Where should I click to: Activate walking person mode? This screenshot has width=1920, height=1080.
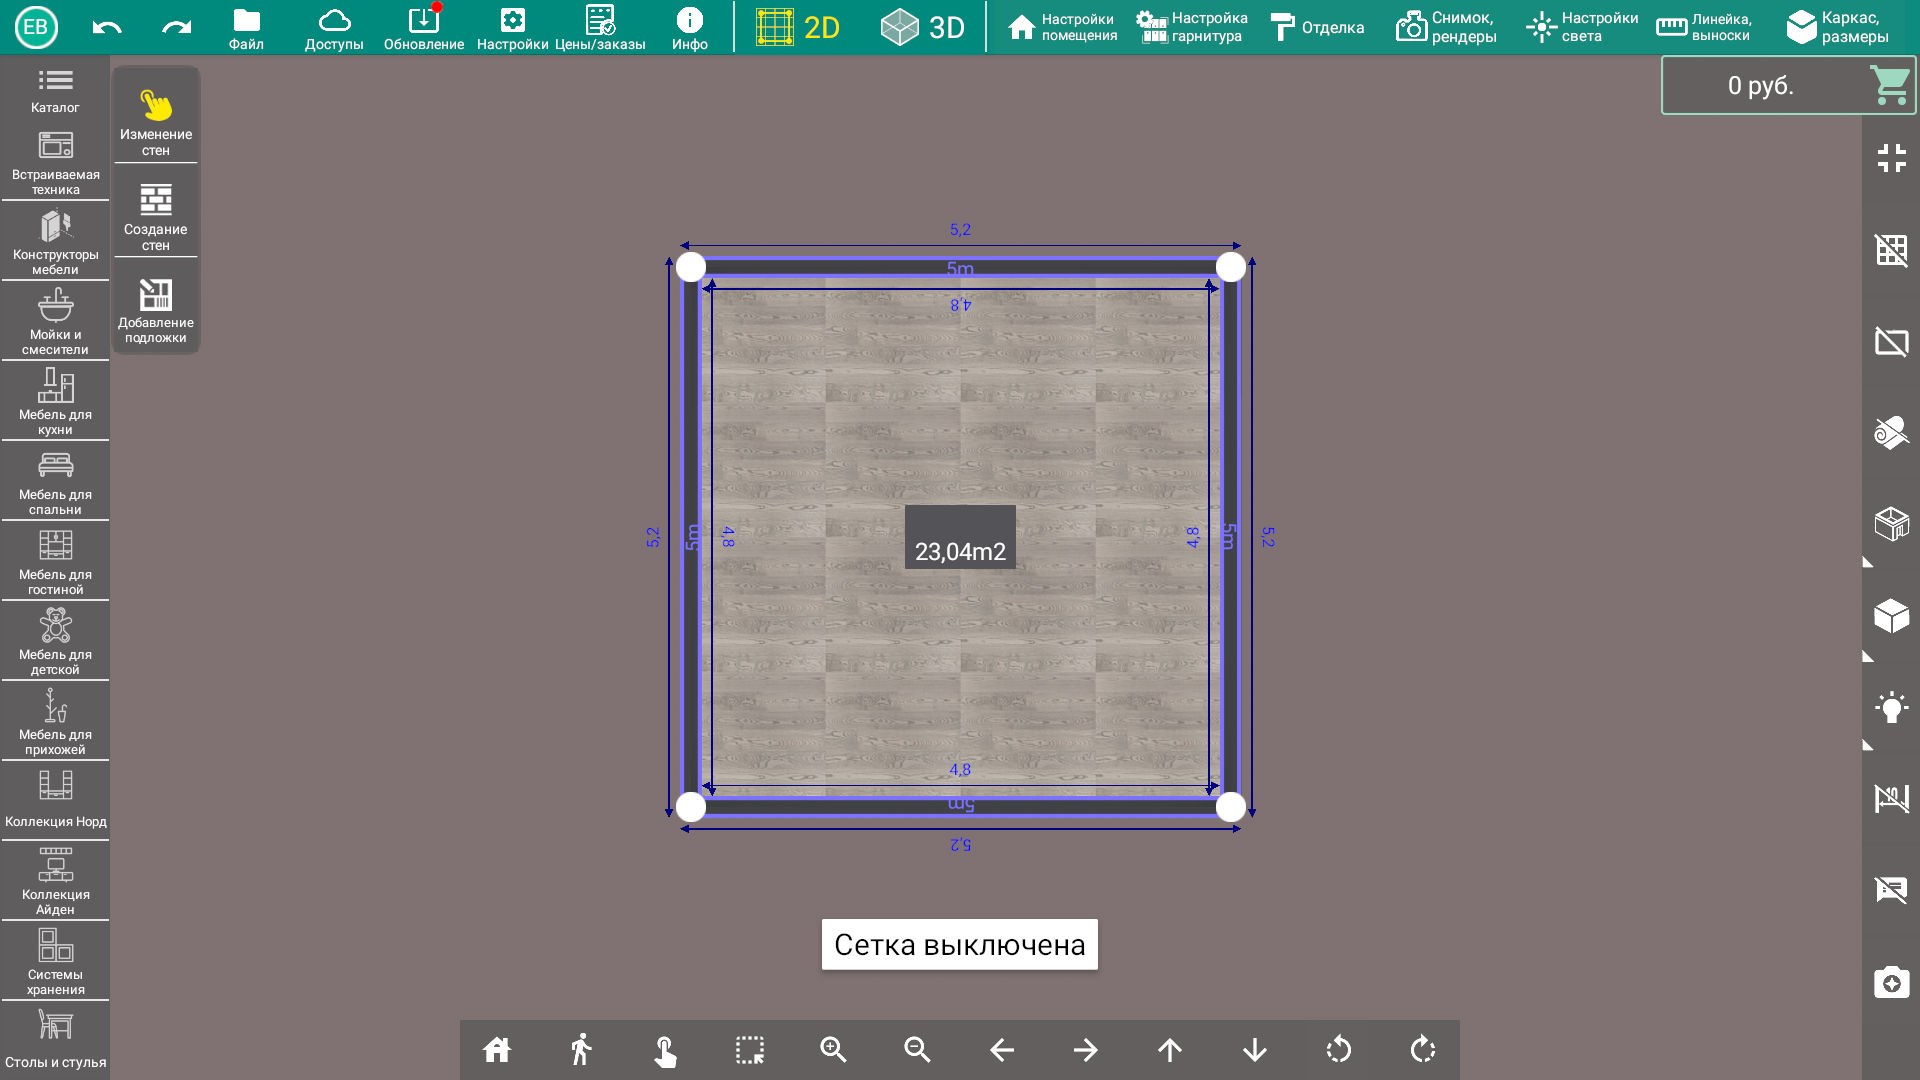click(x=581, y=1050)
